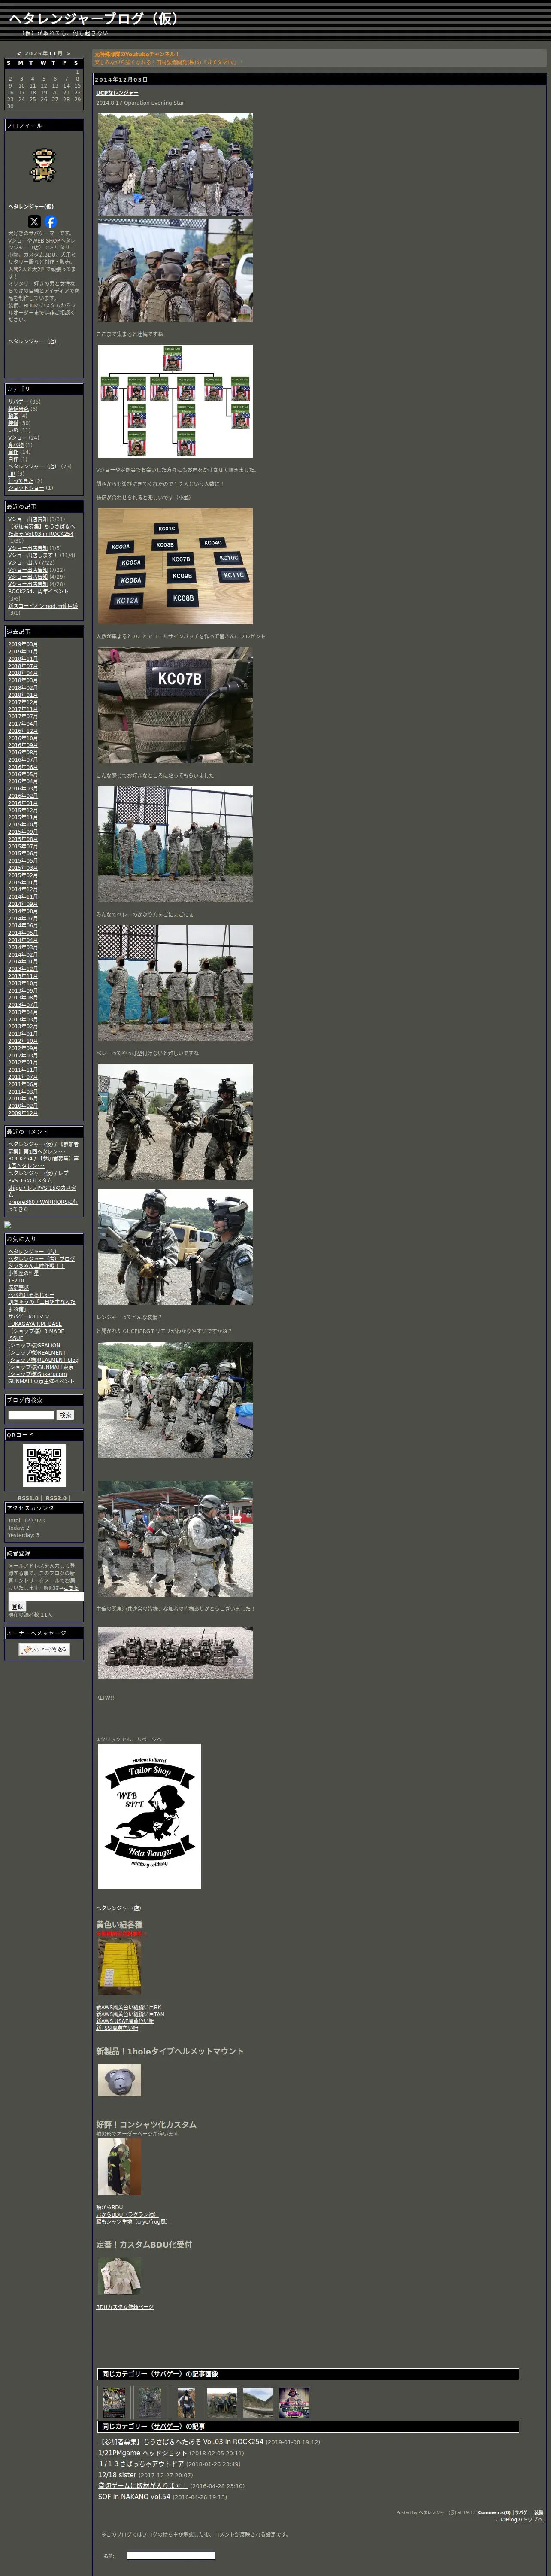The image size is (551, 2576).
Task: Select 装備研究 (6) category
Action: (18, 409)
